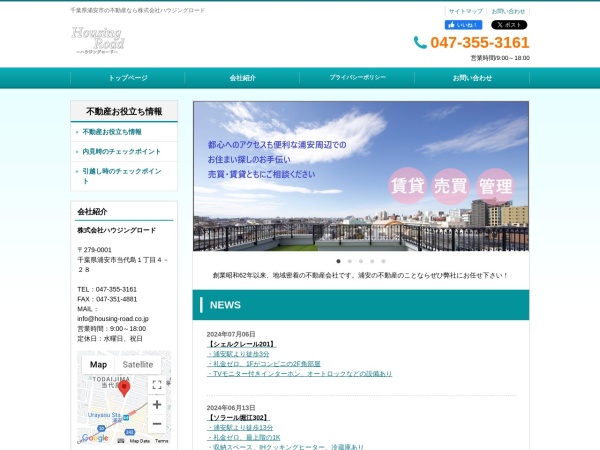
Task: Zoom in on the map
Action: click(157, 404)
